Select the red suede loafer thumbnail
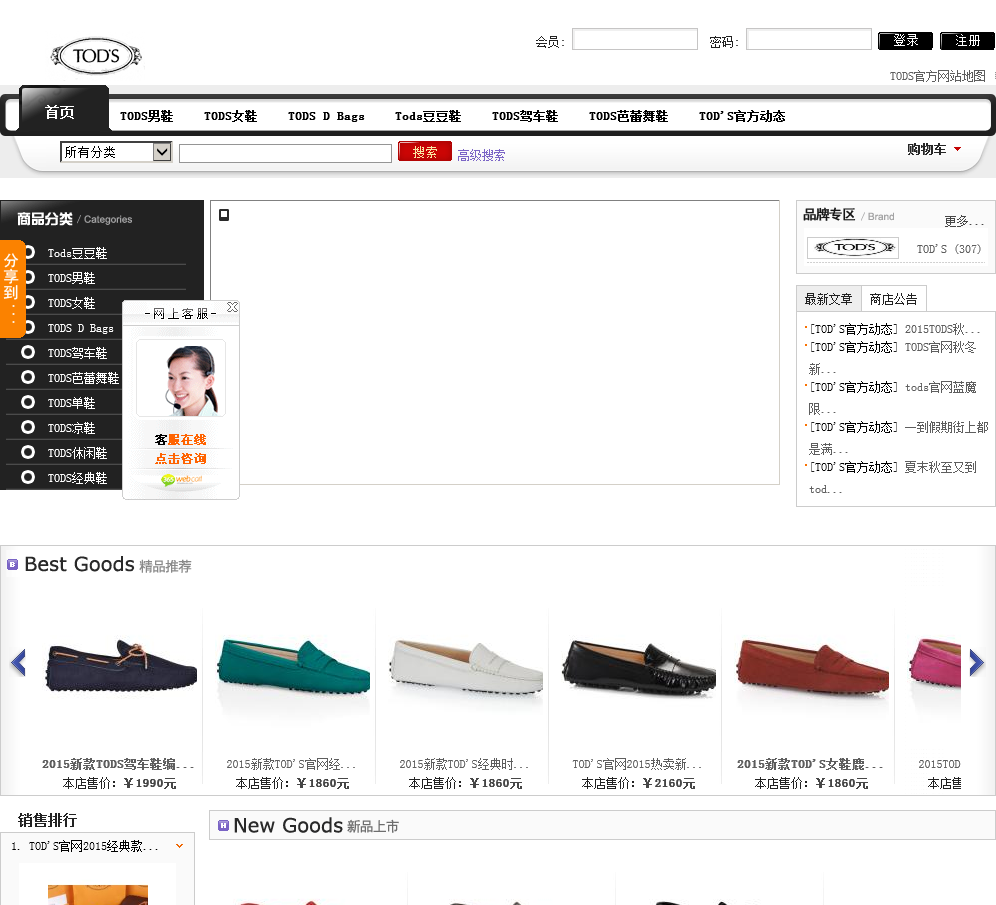996x905 pixels. coord(812,667)
